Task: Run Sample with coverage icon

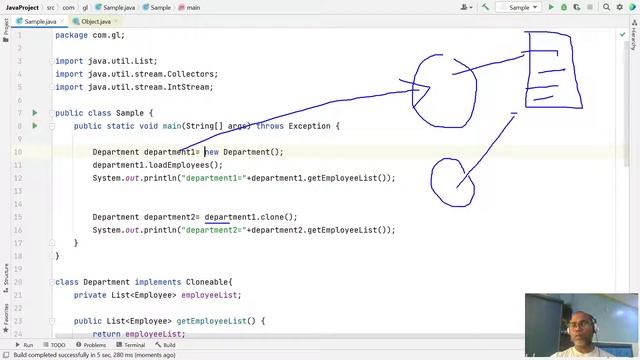Action: point(577,7)
